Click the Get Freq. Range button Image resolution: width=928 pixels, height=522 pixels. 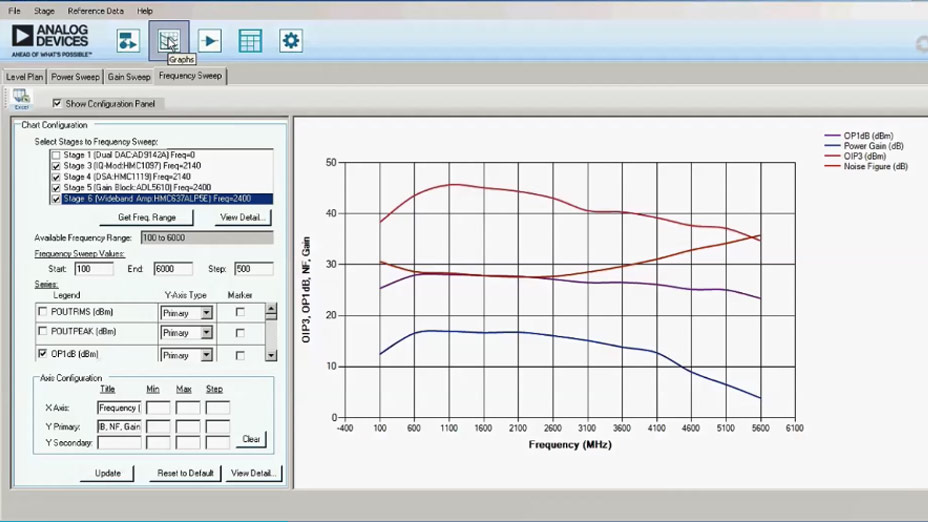click(147, 217)
